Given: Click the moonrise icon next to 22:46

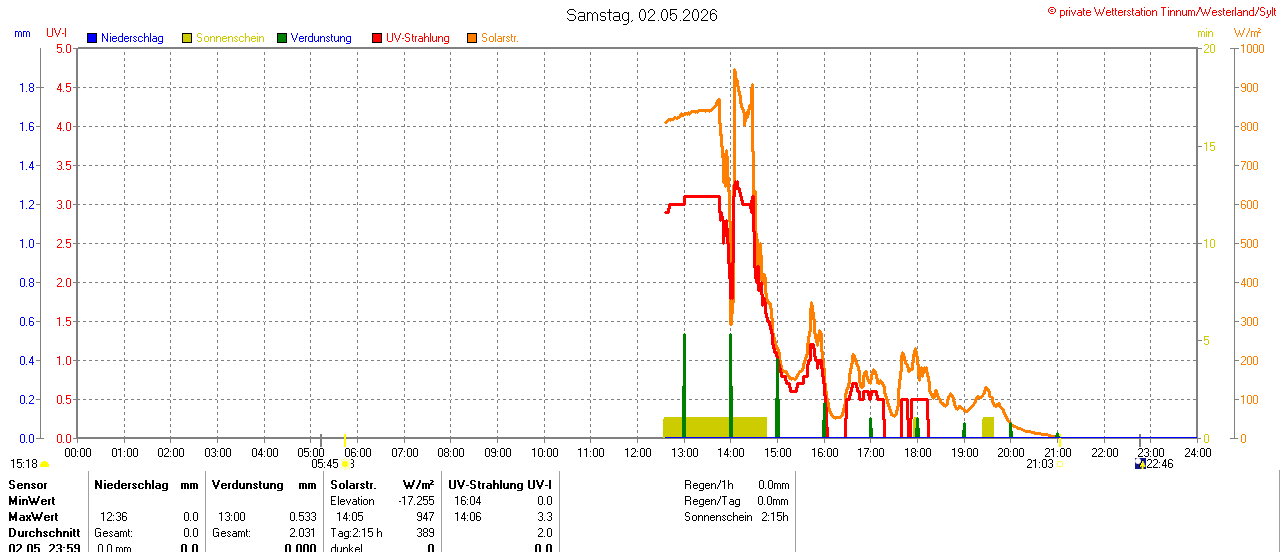Looking at the screenshot, I should 1140,464.
